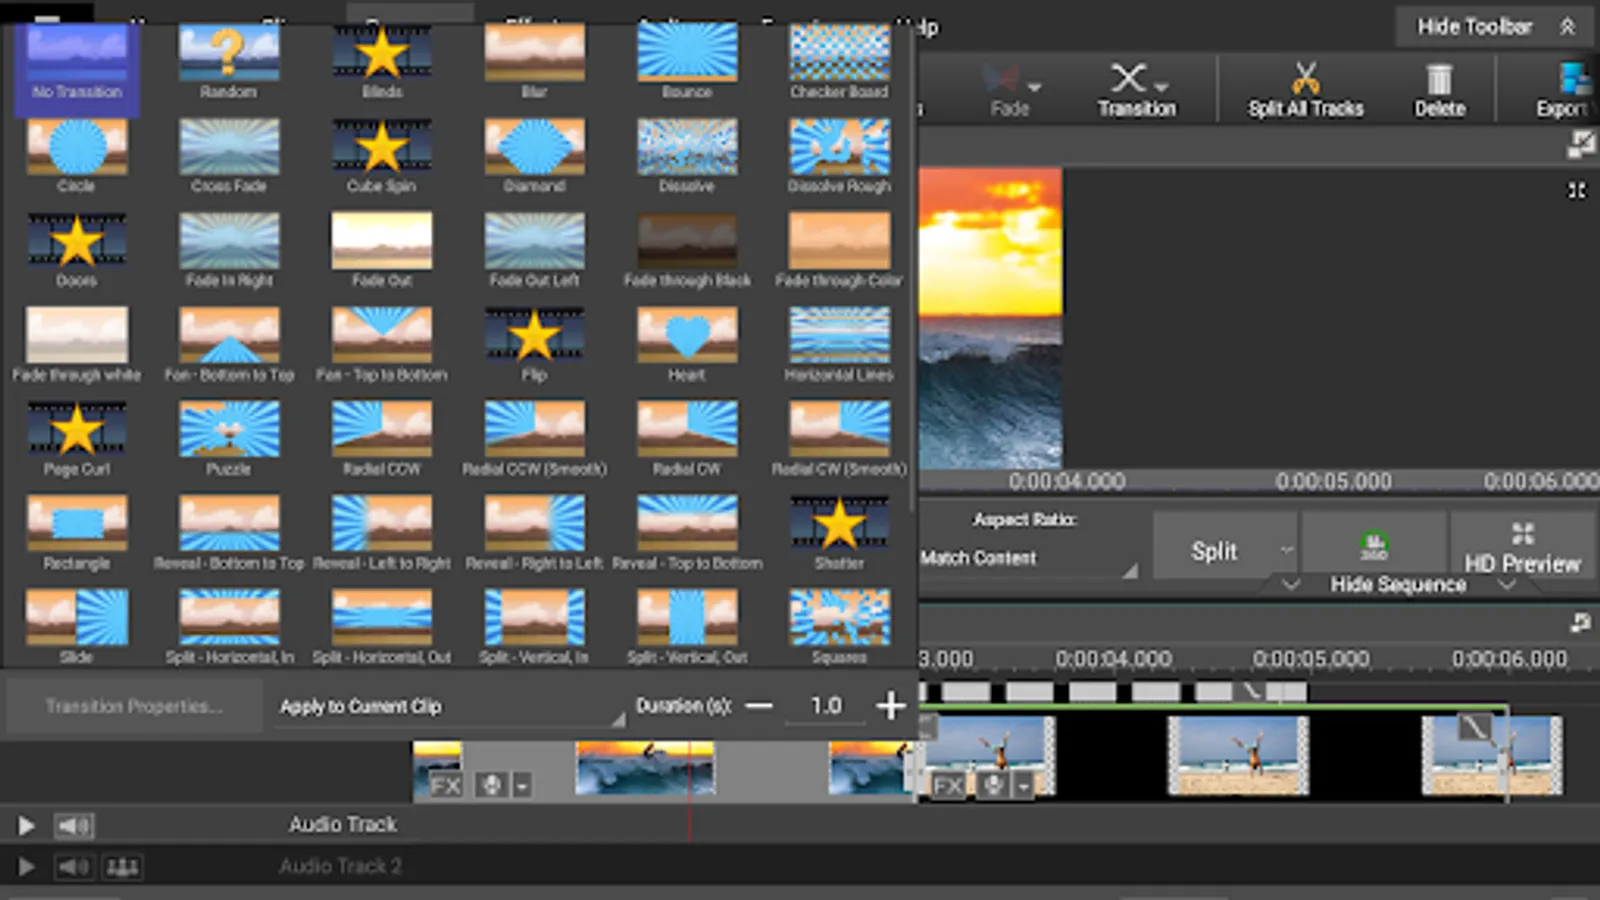
Task: Pick the Page Curl transition
Action: pyautogui.click(x=77, y=430)
